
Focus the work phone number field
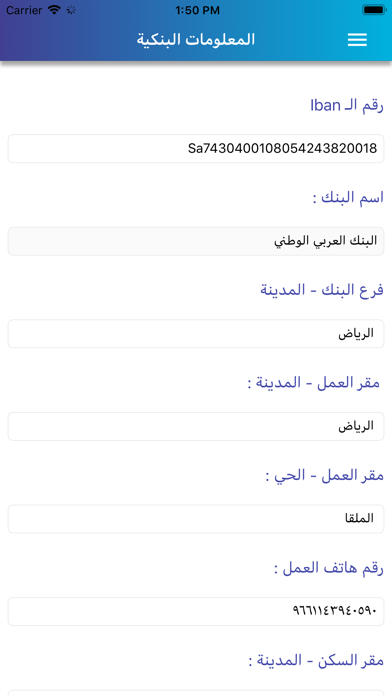196,611
